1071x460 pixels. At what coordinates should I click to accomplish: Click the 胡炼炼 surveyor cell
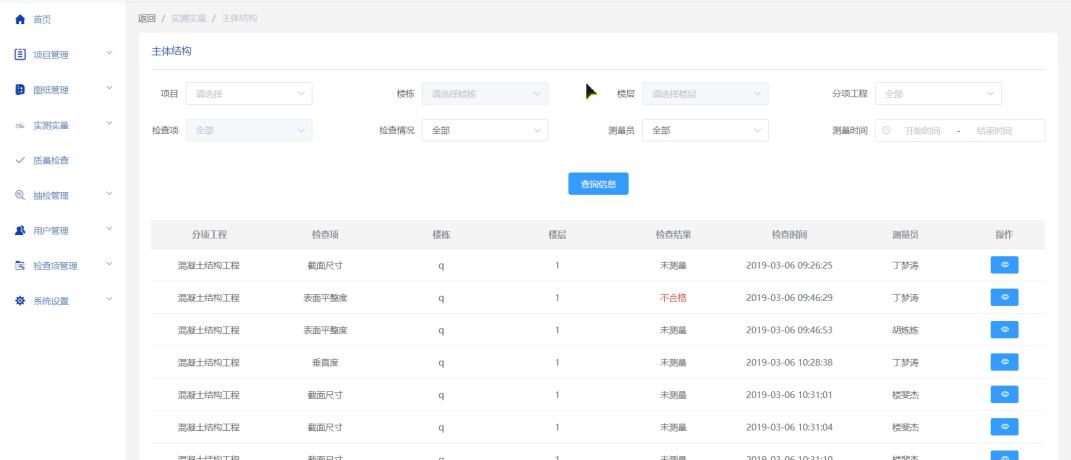coord(905,330)
